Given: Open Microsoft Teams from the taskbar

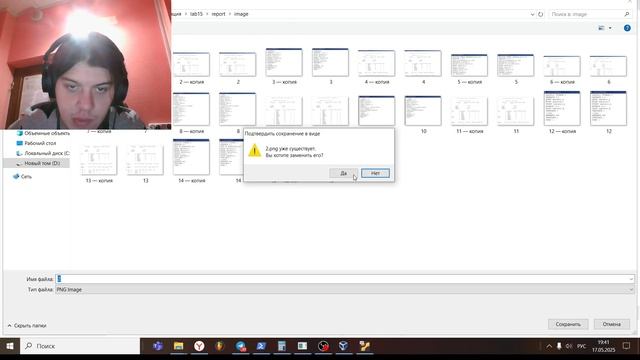Looking at the screenshot, I should [158, 346].
